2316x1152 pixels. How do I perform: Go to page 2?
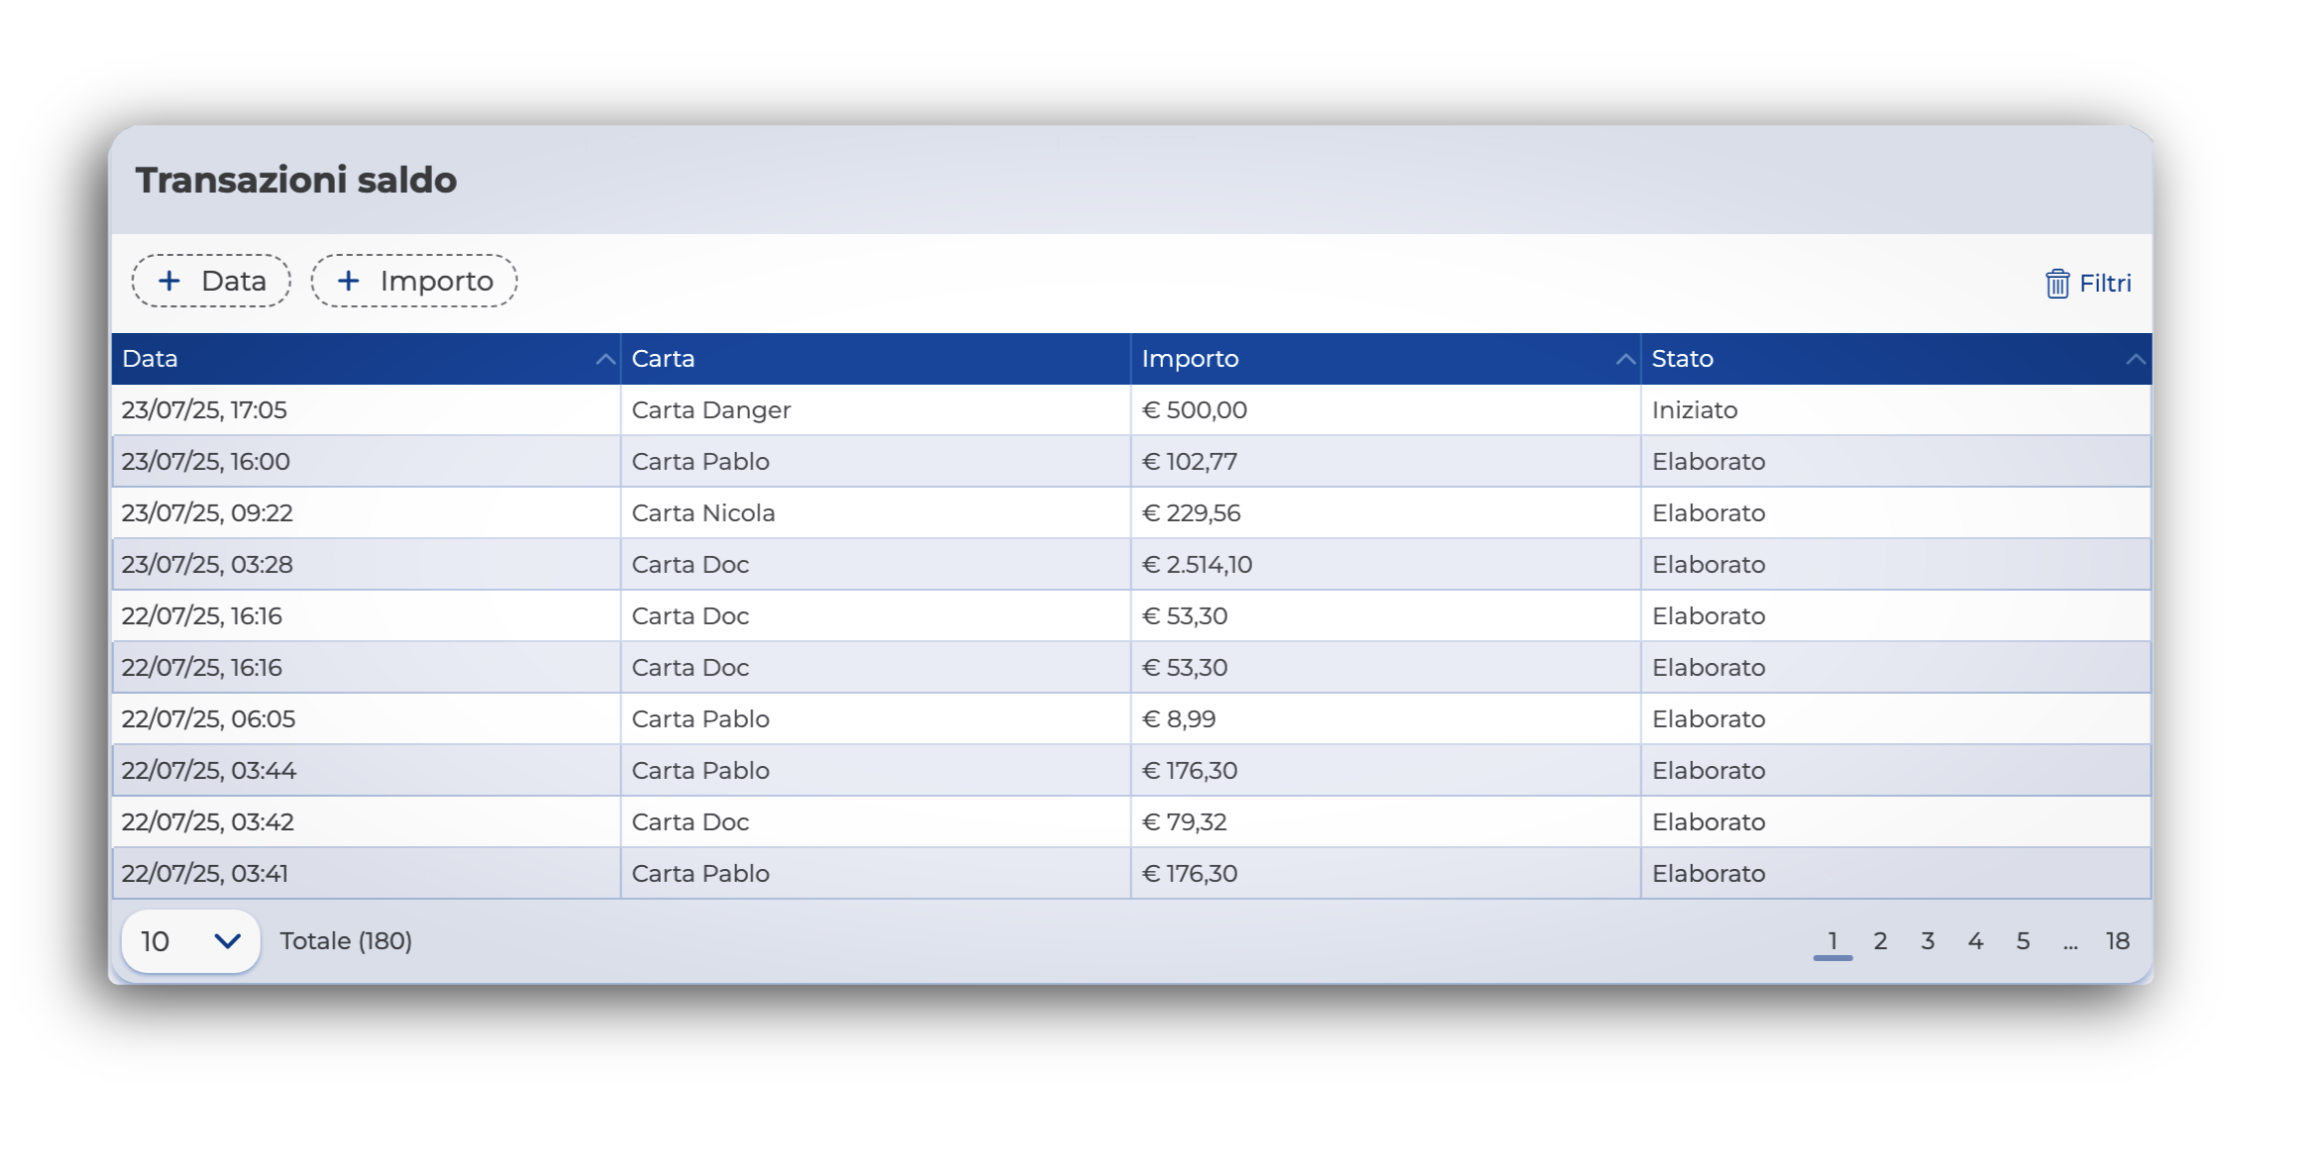click(x=1880, y=941)
